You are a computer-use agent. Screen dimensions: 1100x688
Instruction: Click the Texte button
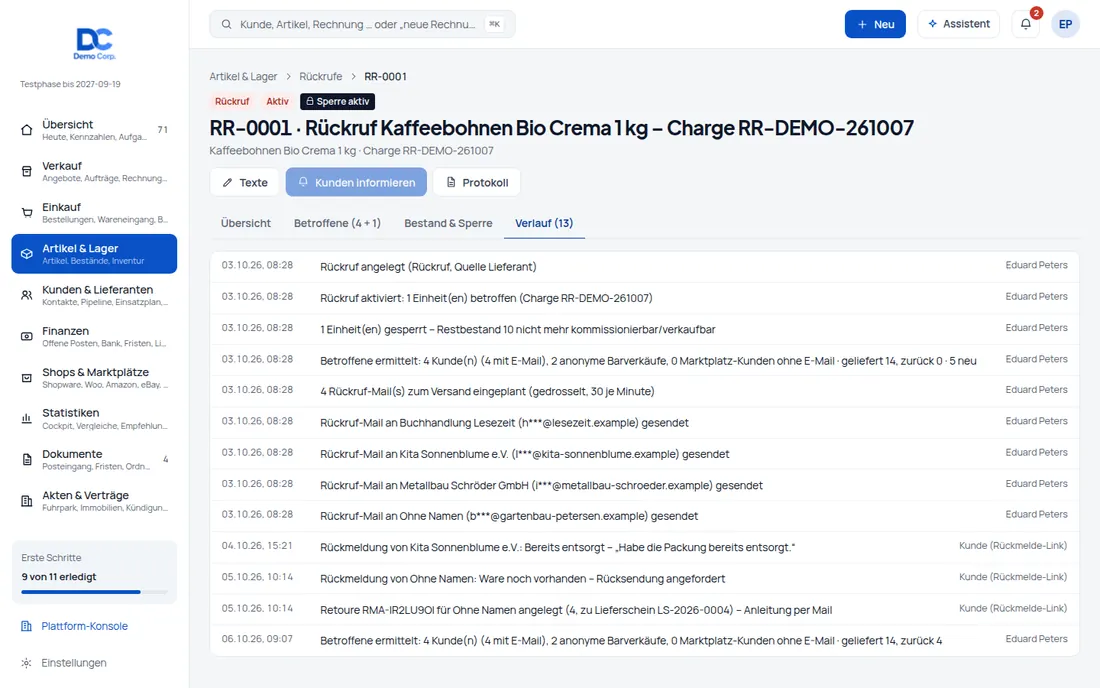pyautogui.click(x=244, y=182)
